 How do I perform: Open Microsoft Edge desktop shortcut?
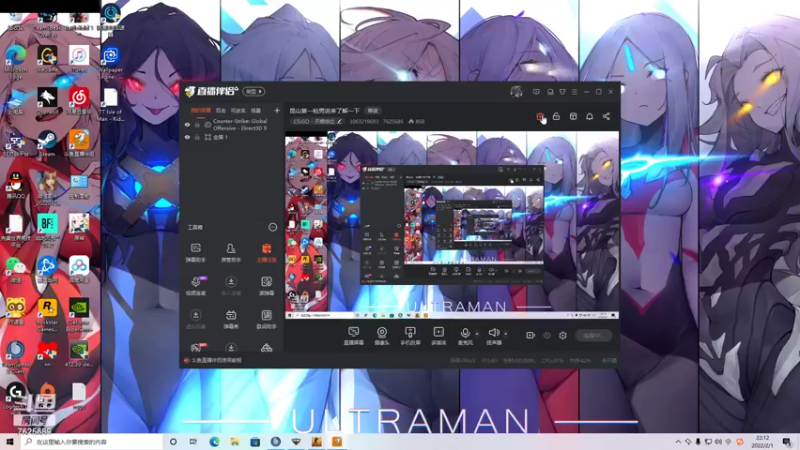(x=16, y=62)
